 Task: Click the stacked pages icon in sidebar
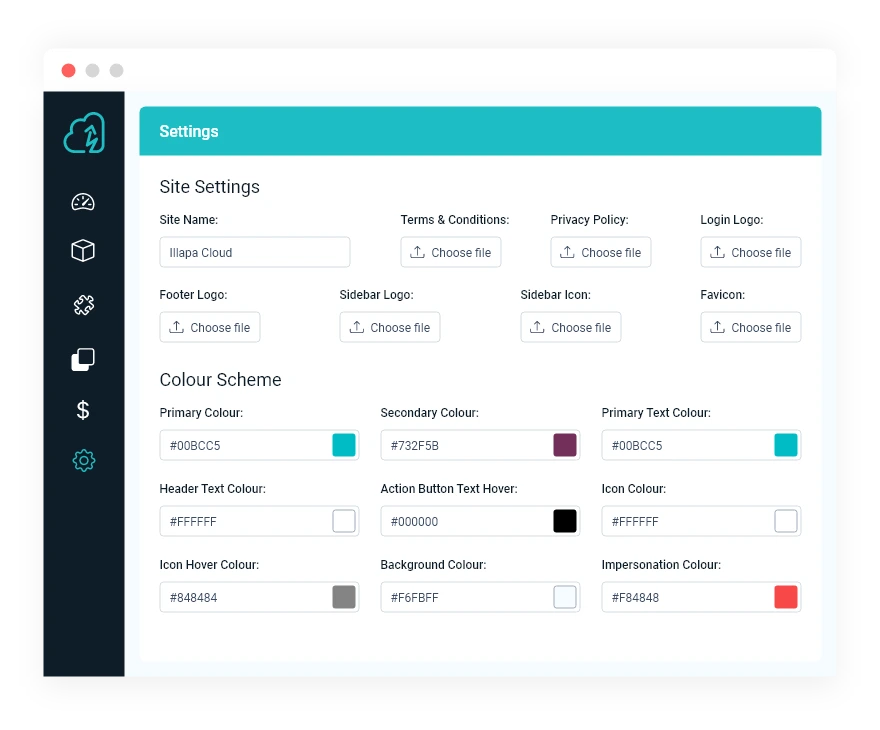84,358
